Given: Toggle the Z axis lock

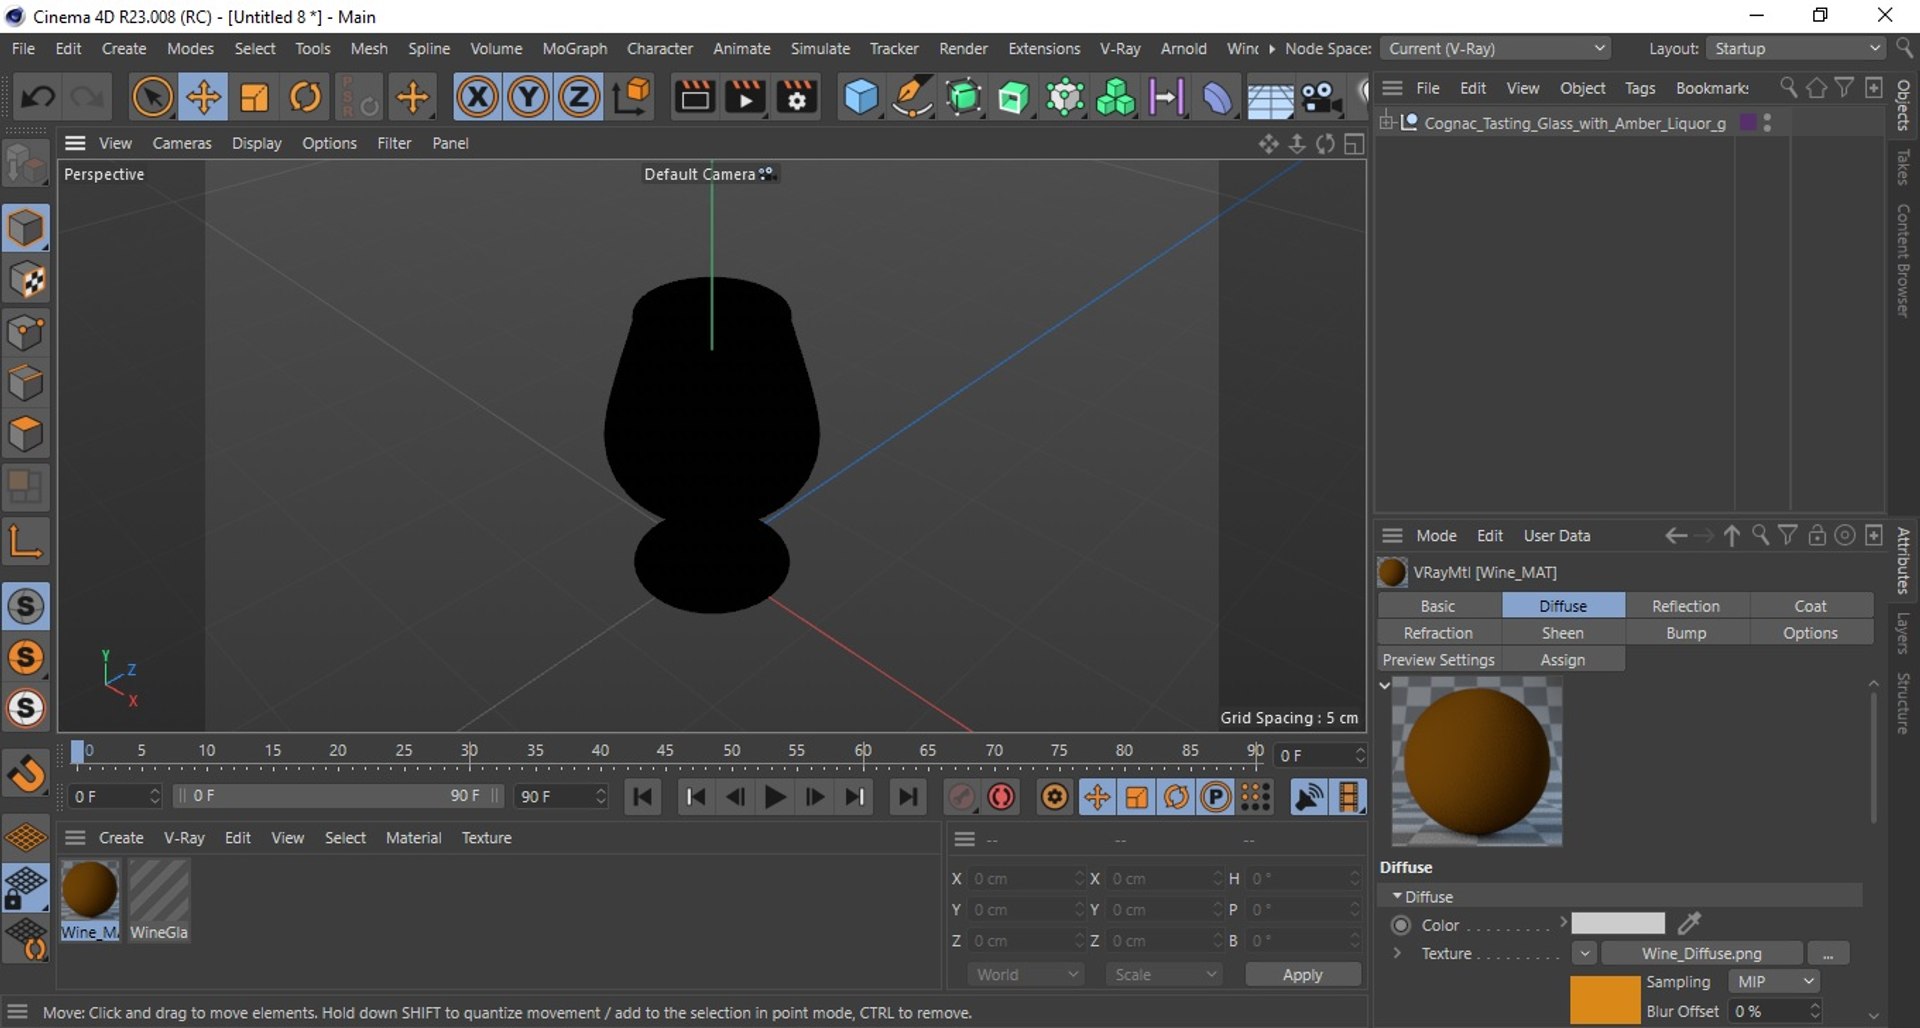Looking at the screenshot, I should [578, 98].
